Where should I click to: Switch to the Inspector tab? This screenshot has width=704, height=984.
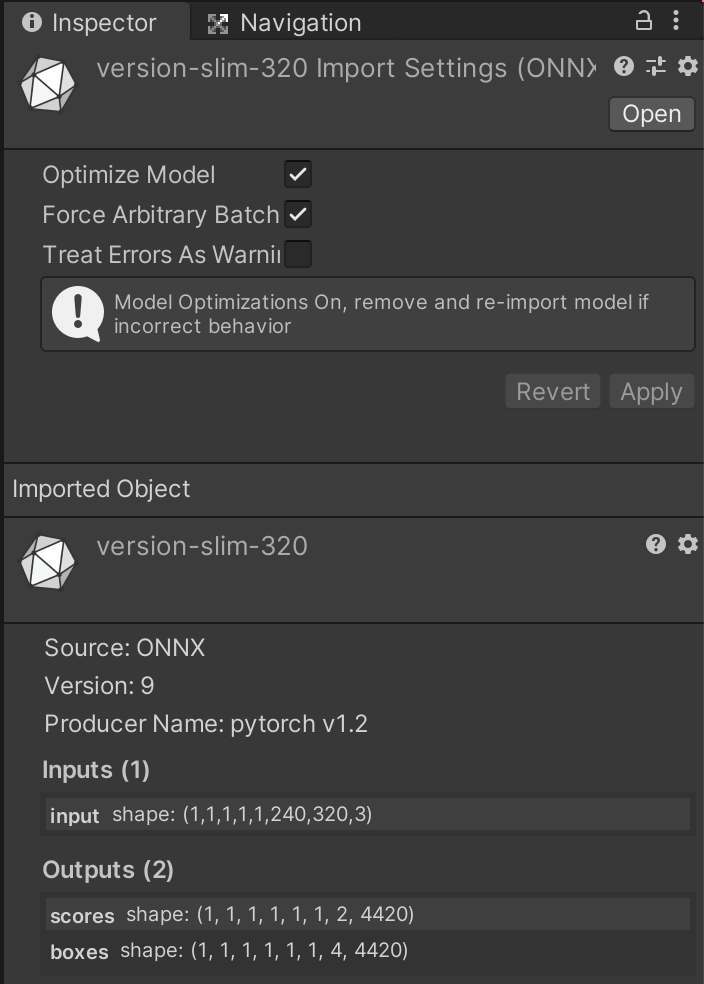click(x=90, y=22)
